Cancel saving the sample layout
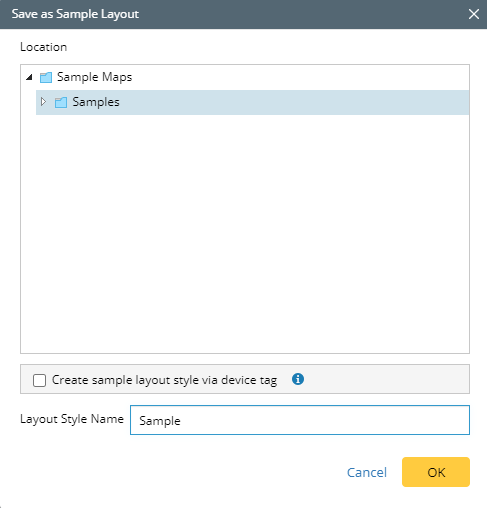Viewport: 487px width, 508px height. point(367,472)
